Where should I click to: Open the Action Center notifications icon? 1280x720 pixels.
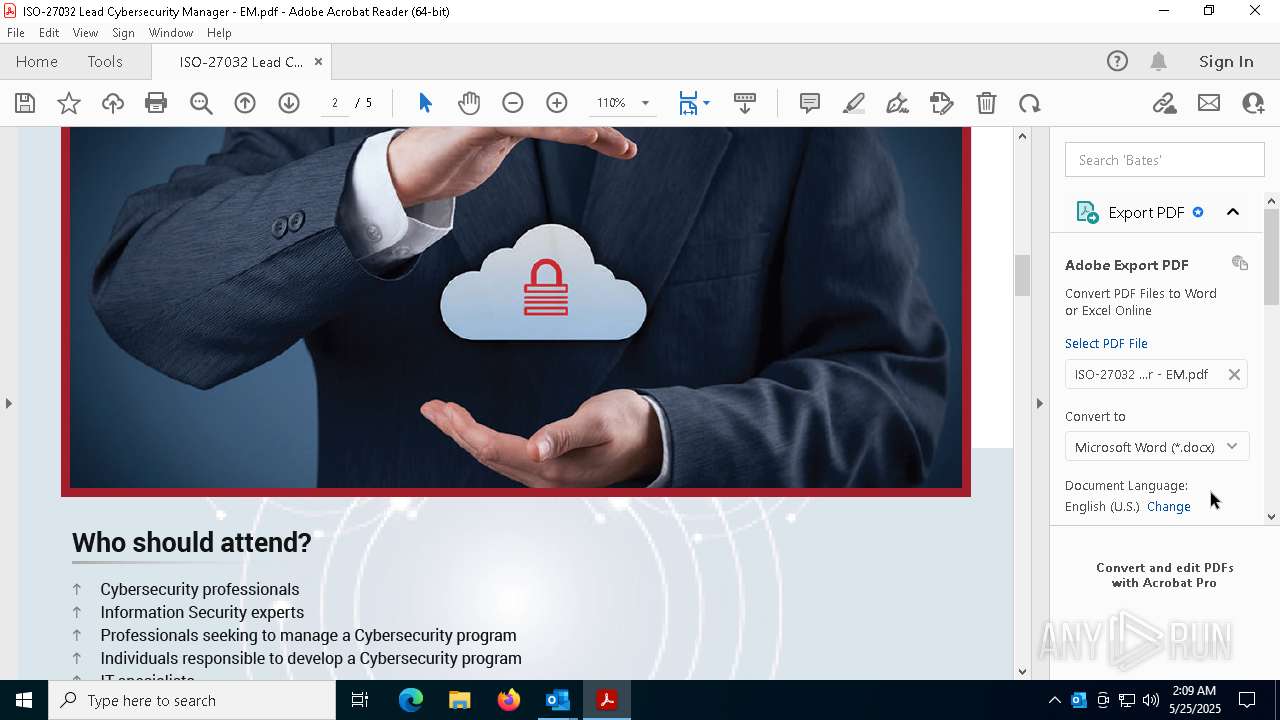(x=1248, y=700)
